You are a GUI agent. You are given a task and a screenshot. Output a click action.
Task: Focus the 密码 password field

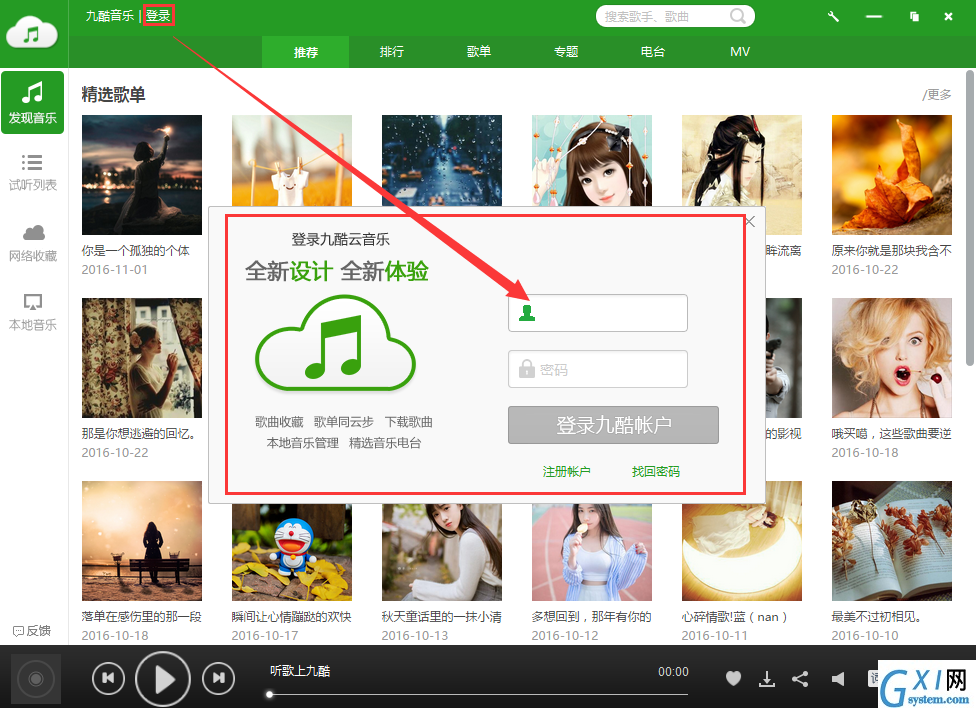pos(598,369)
